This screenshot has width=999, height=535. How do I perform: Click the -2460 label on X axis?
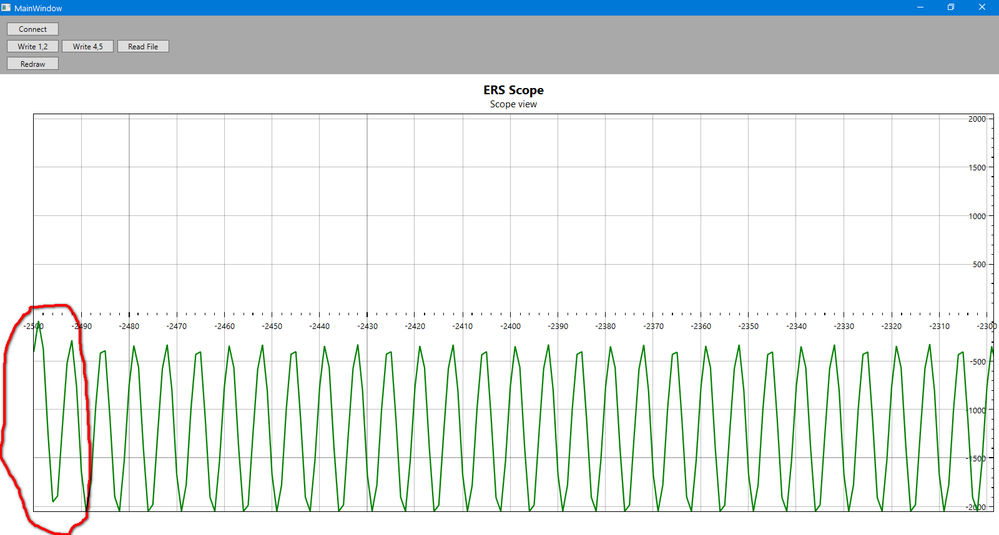click(224, 326)
